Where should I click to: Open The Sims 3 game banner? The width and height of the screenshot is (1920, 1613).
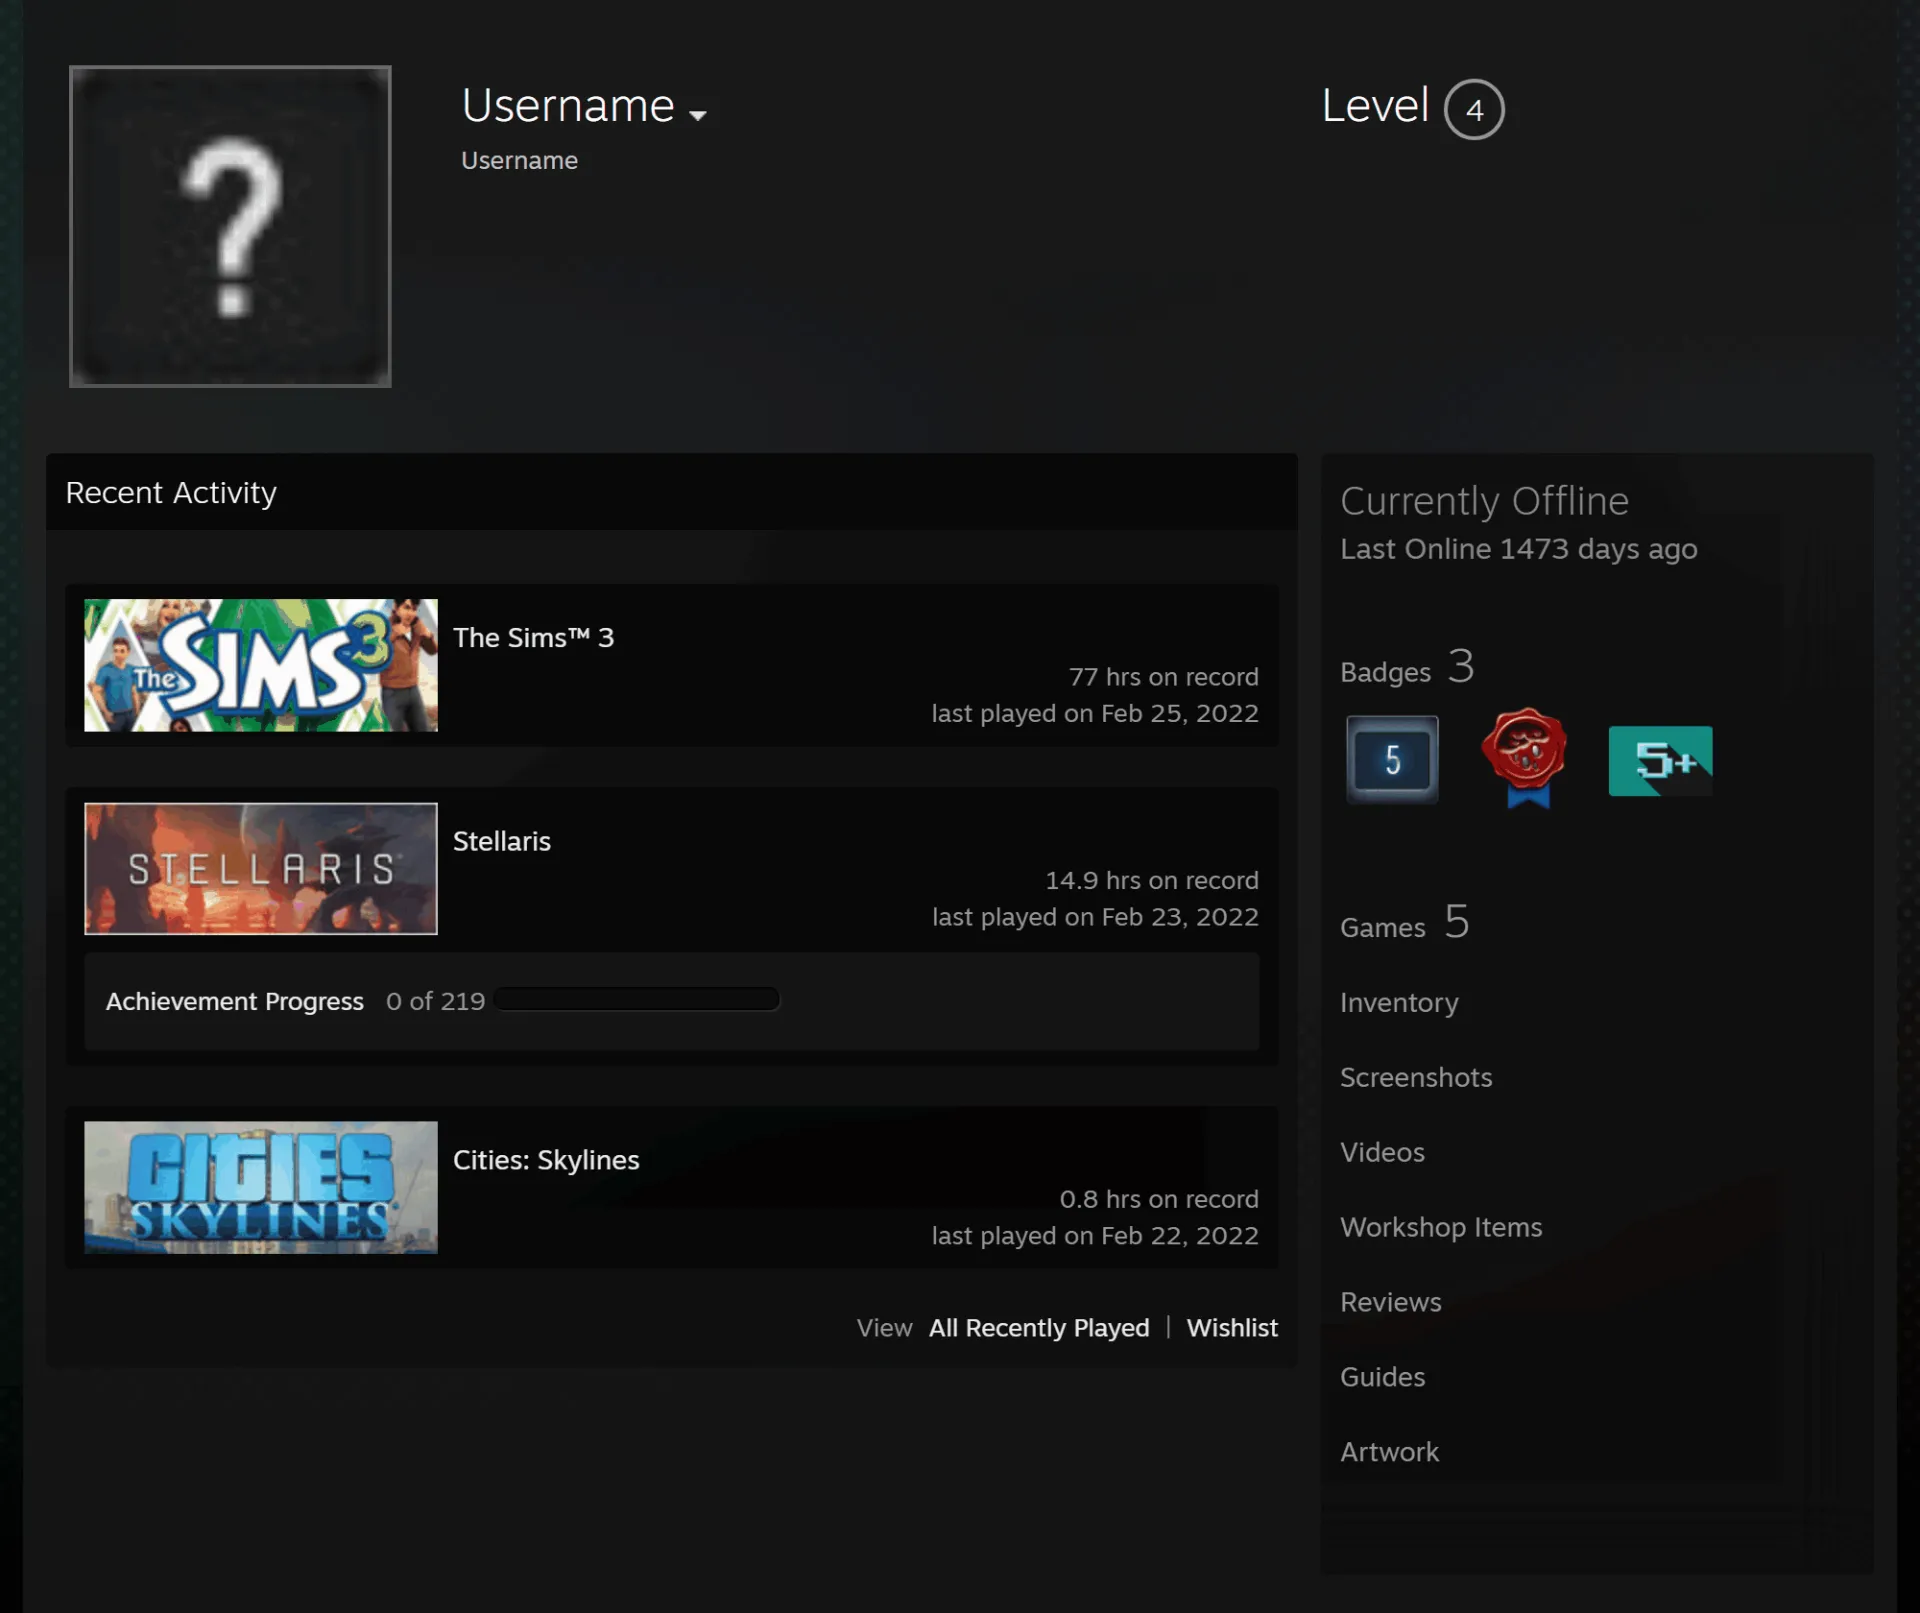pyautogui.click(x=261, y=665)
